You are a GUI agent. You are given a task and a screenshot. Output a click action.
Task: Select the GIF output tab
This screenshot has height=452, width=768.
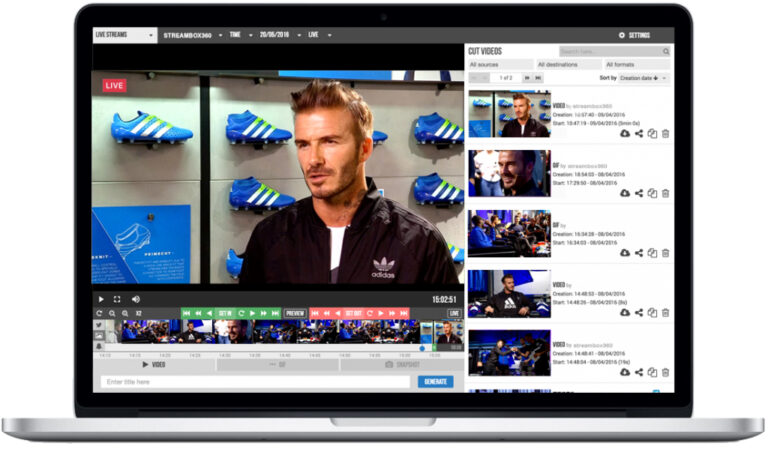tap(278, 365)
